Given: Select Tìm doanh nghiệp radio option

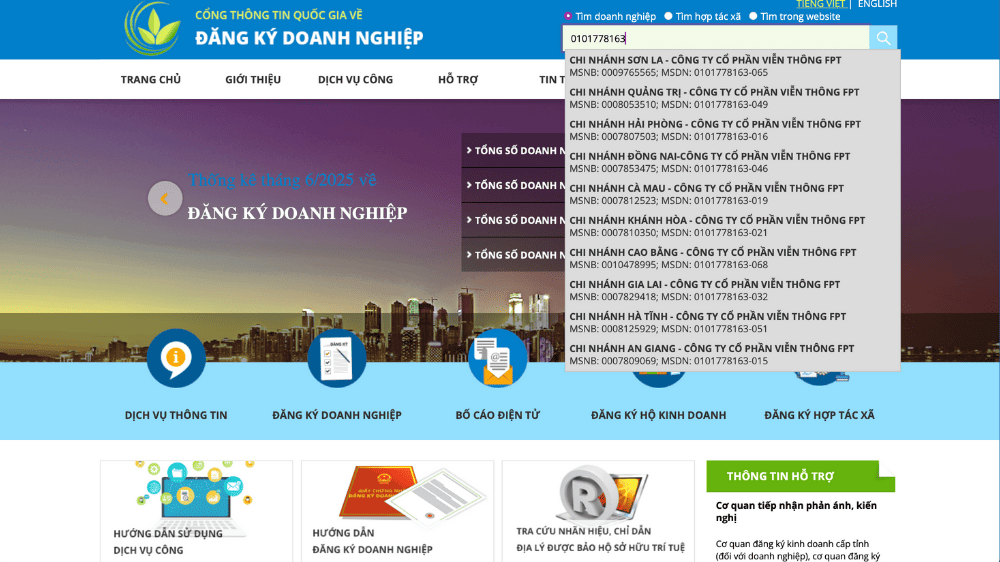Looking at the screenshot, I should (x=568, y=17).
